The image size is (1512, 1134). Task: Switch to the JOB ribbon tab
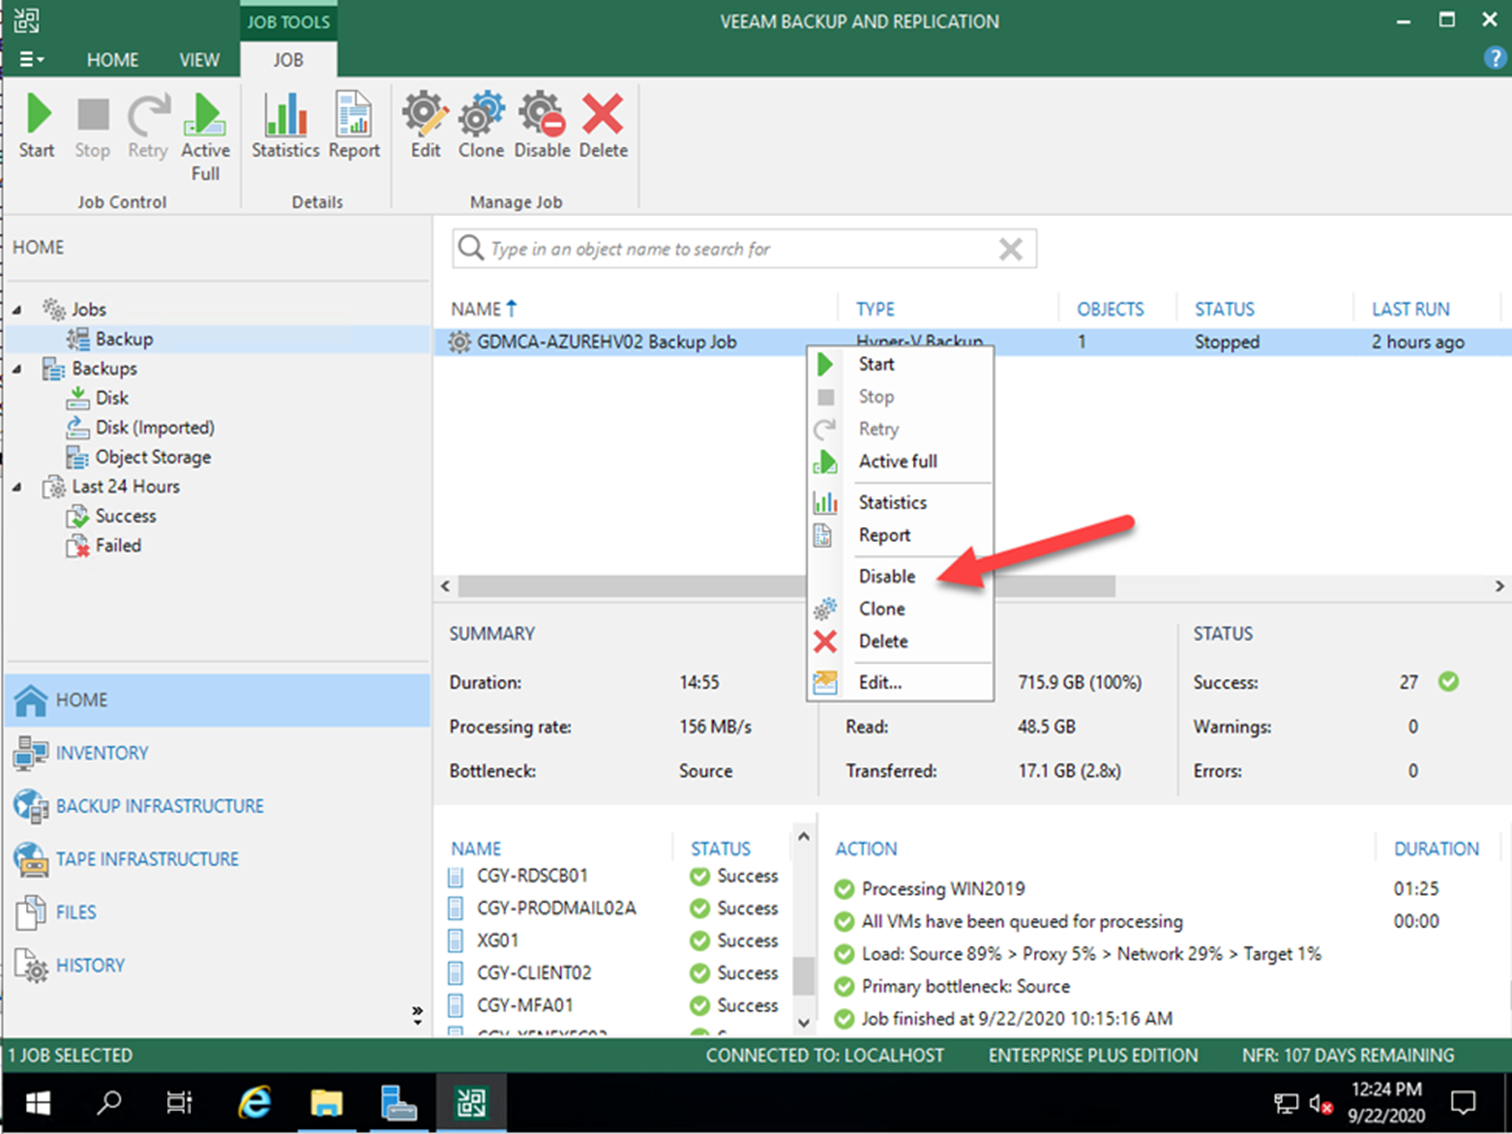pyautogui.click(x=288, y=60)
